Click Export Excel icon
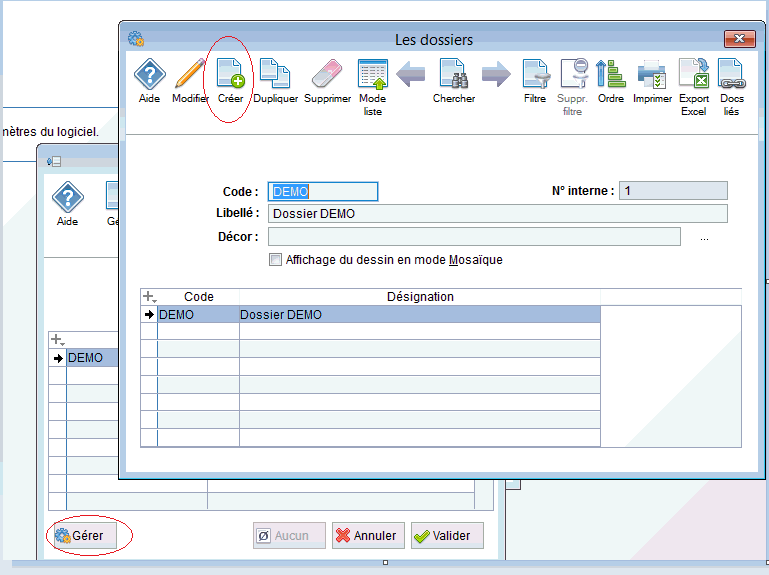This screenshot has height=575, width=769. pyautogui.click(x=693, y=76)
